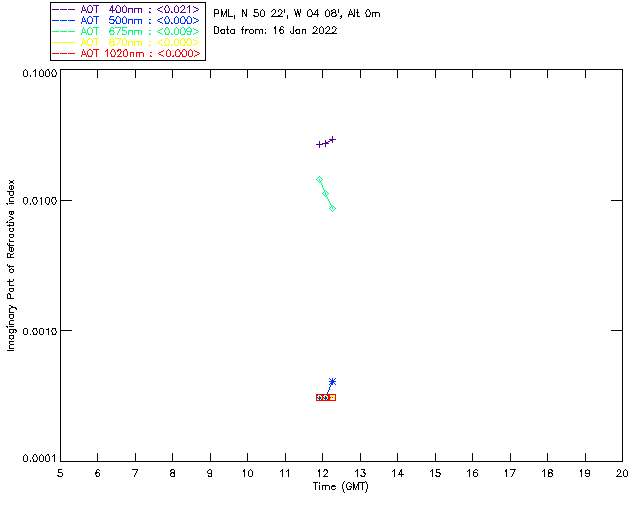Click the x-axis tick label 12

pyautogui.click(x=322, y=473)
